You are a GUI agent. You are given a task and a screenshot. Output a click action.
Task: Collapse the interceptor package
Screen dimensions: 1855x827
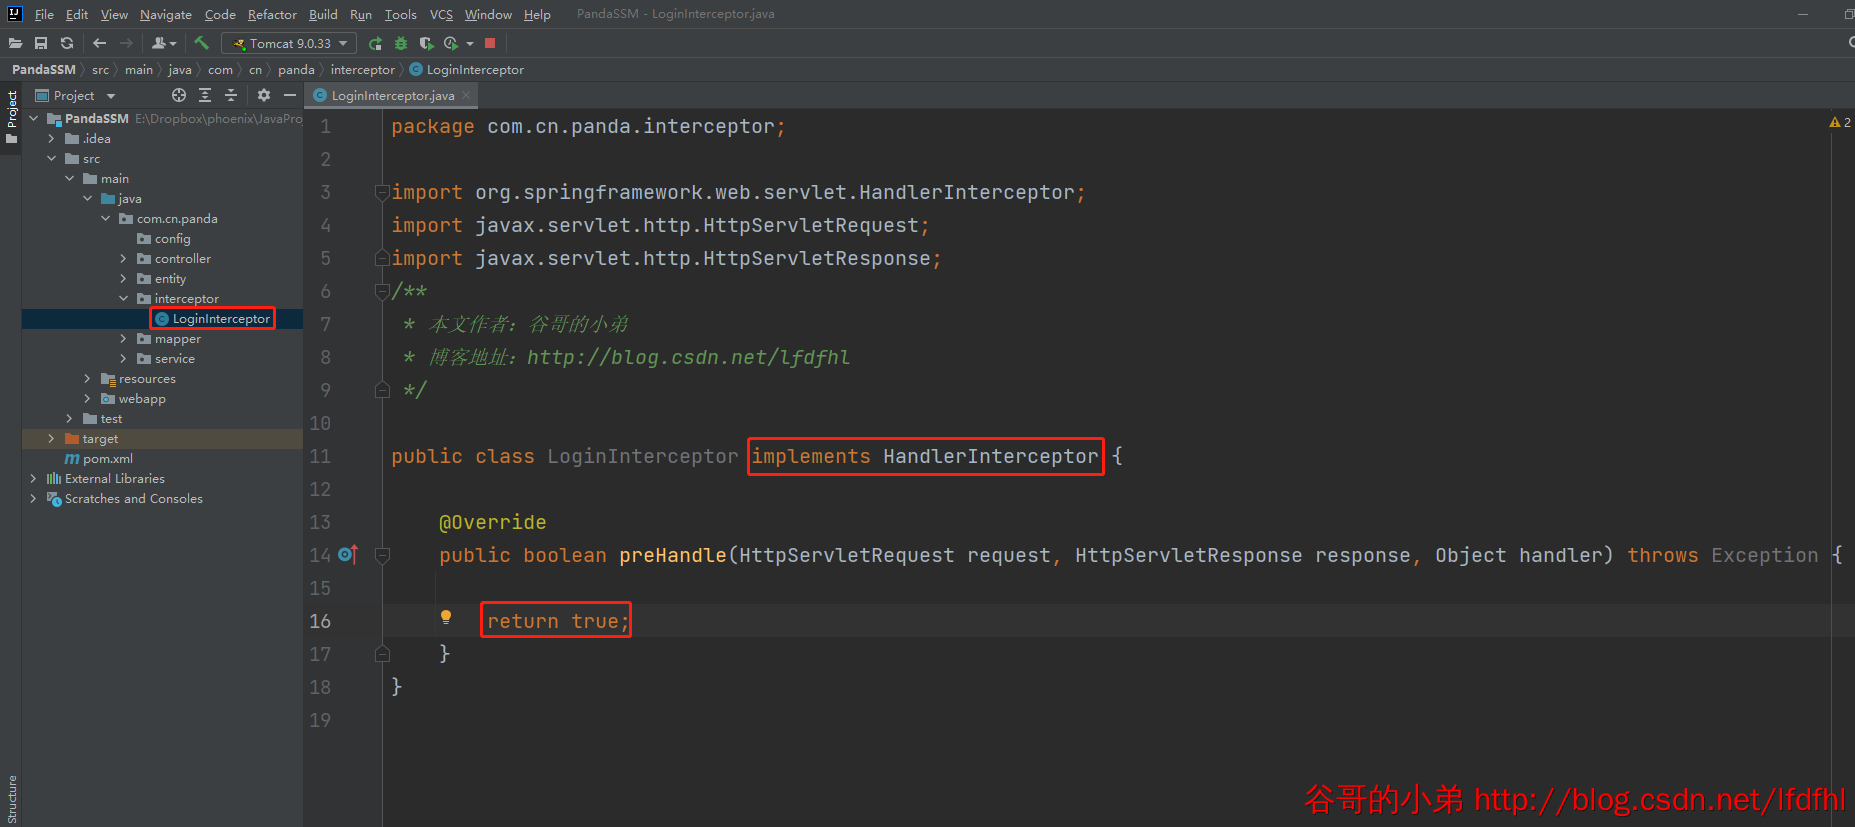[x=124, y=298]
